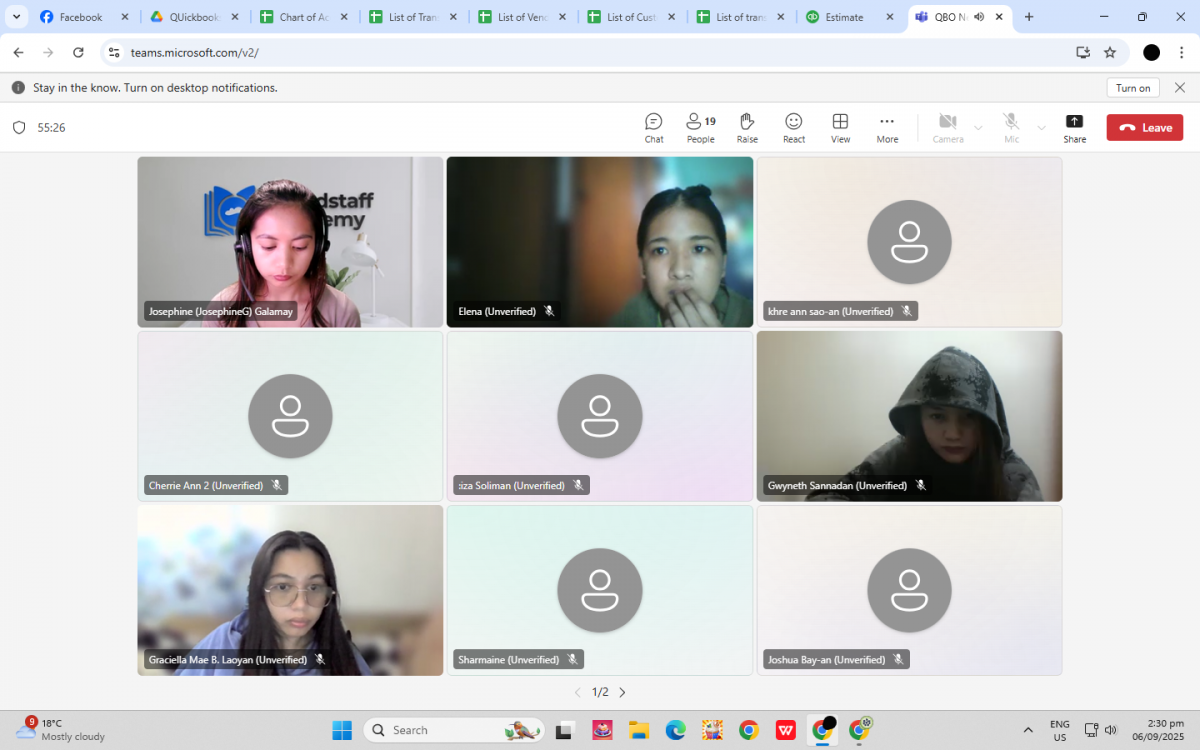Click the shield privacy icon beside timer
Viewport: 1200px width, 750px height.
point(19,128)
